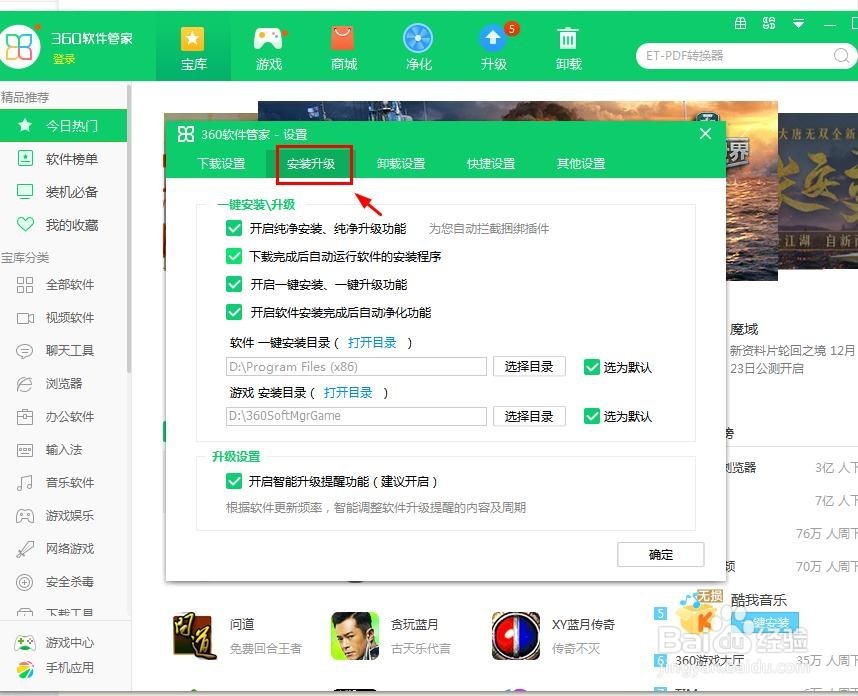858x696 pixels.
Task: Click the D:\360SoftMgrGame path field
Action: [x=356, y=416]
